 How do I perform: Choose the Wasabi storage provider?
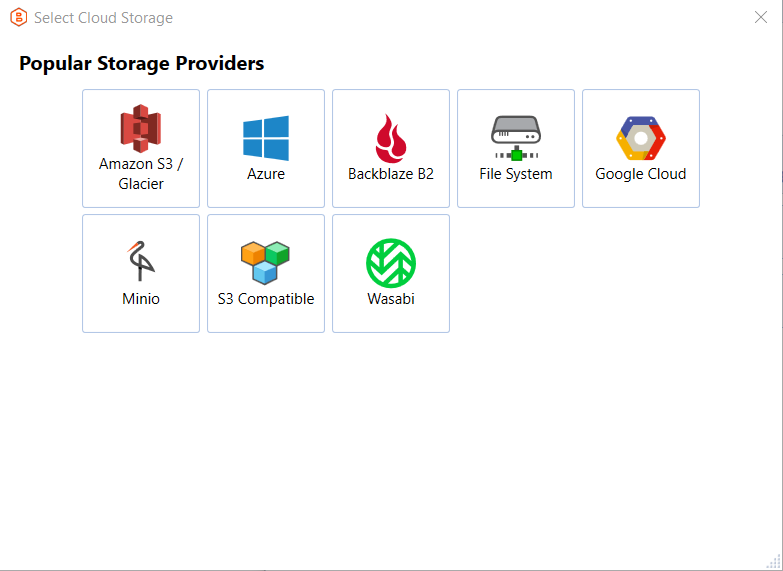(x=391, y=273)
